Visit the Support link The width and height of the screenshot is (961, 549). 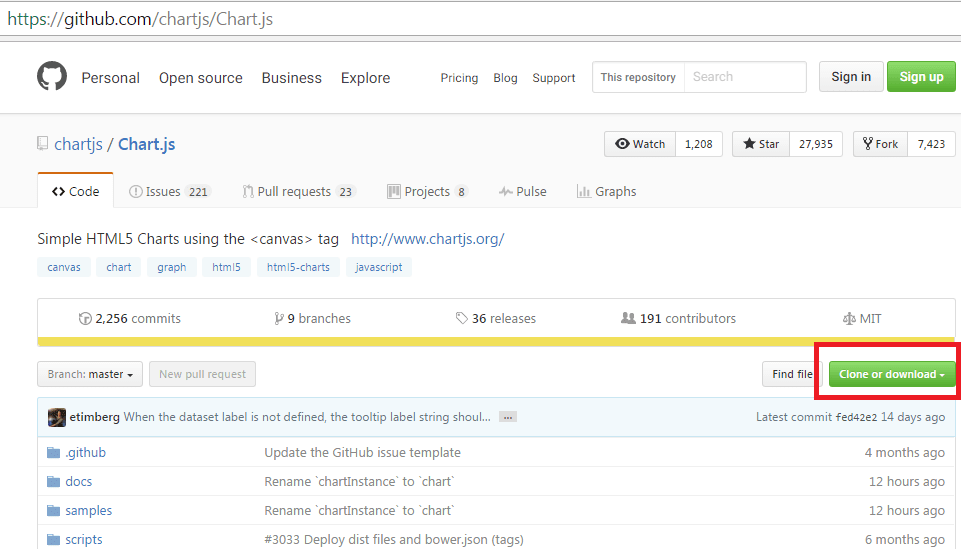[x=553, y=78]
